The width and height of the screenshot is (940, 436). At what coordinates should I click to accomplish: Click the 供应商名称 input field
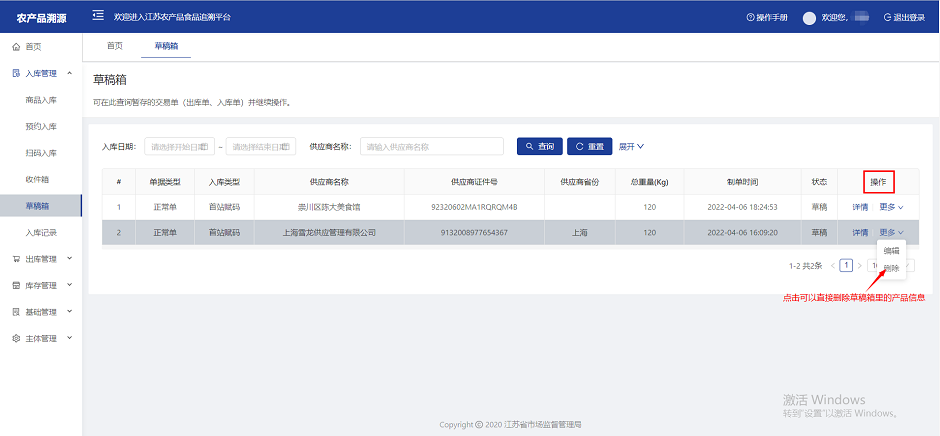point(431,147)
